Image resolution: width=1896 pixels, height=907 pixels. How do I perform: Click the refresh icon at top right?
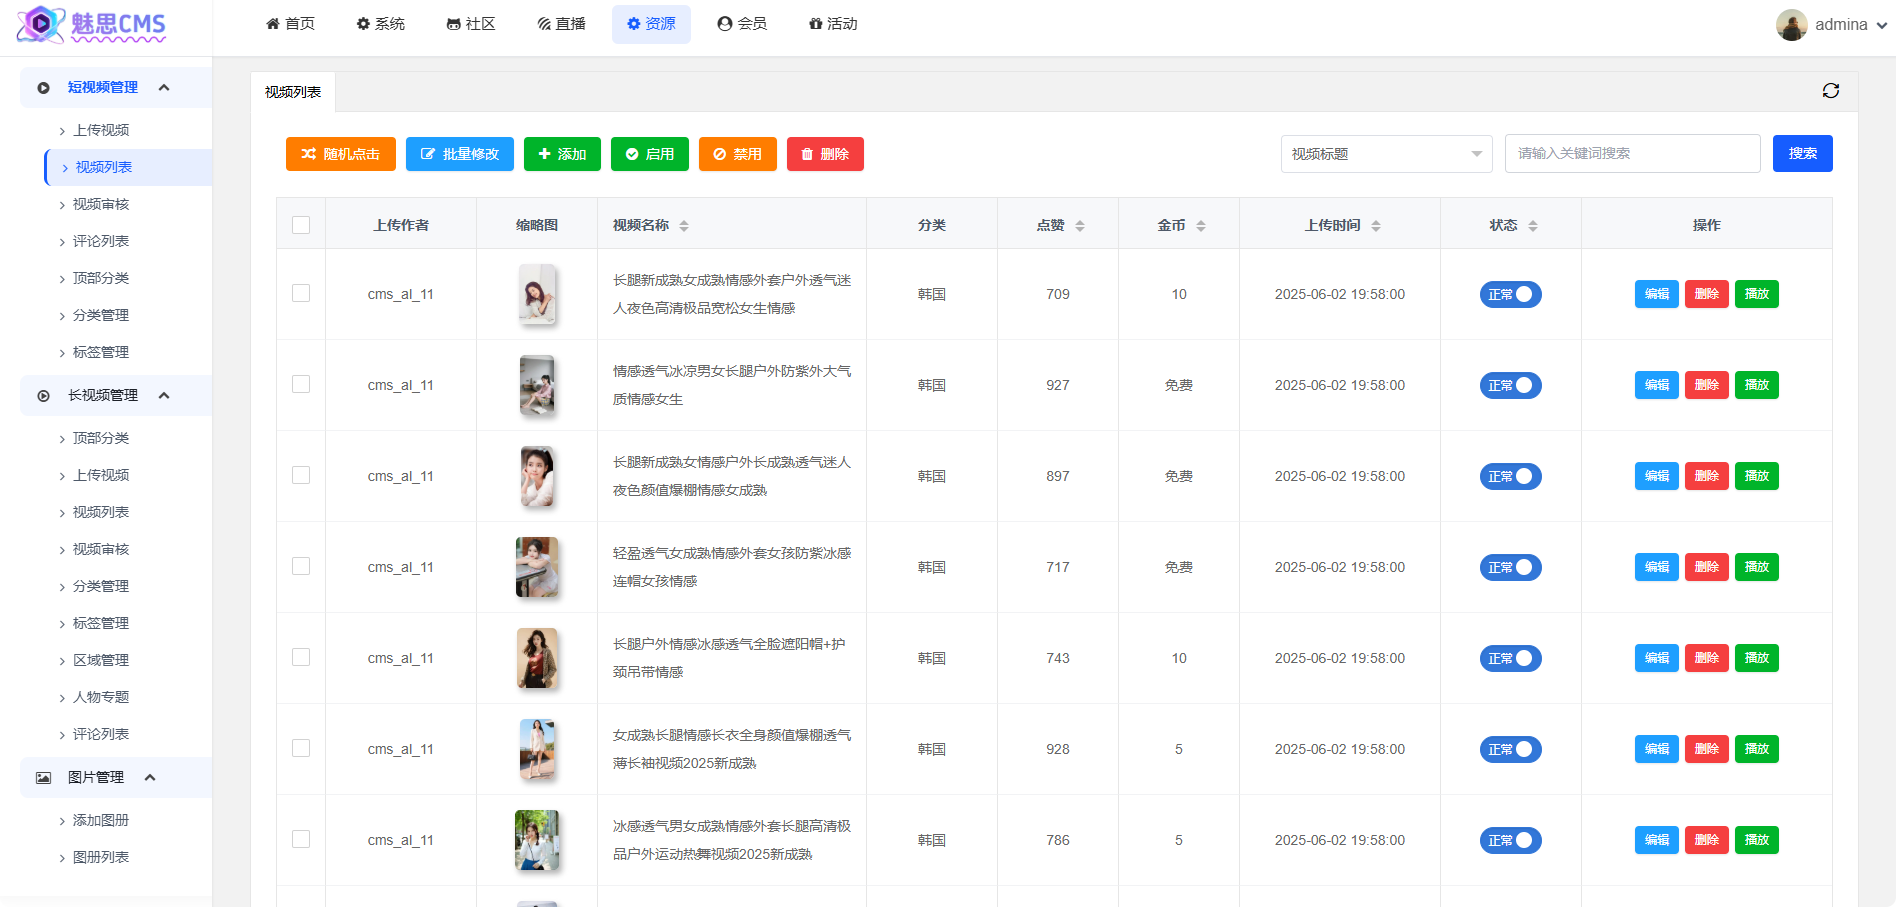(1831, 90)
